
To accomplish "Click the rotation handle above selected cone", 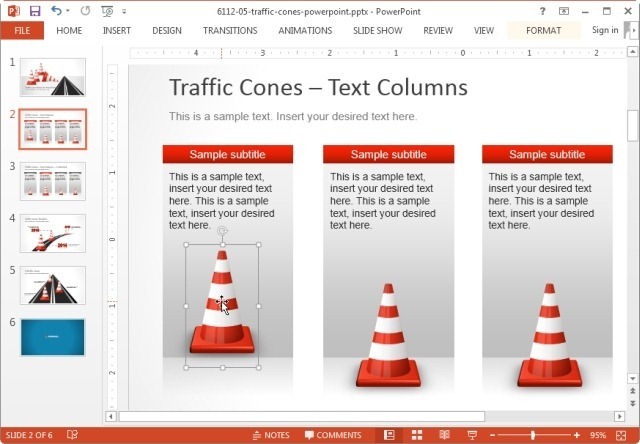I will pyautogui.click(x=222, y=232).
